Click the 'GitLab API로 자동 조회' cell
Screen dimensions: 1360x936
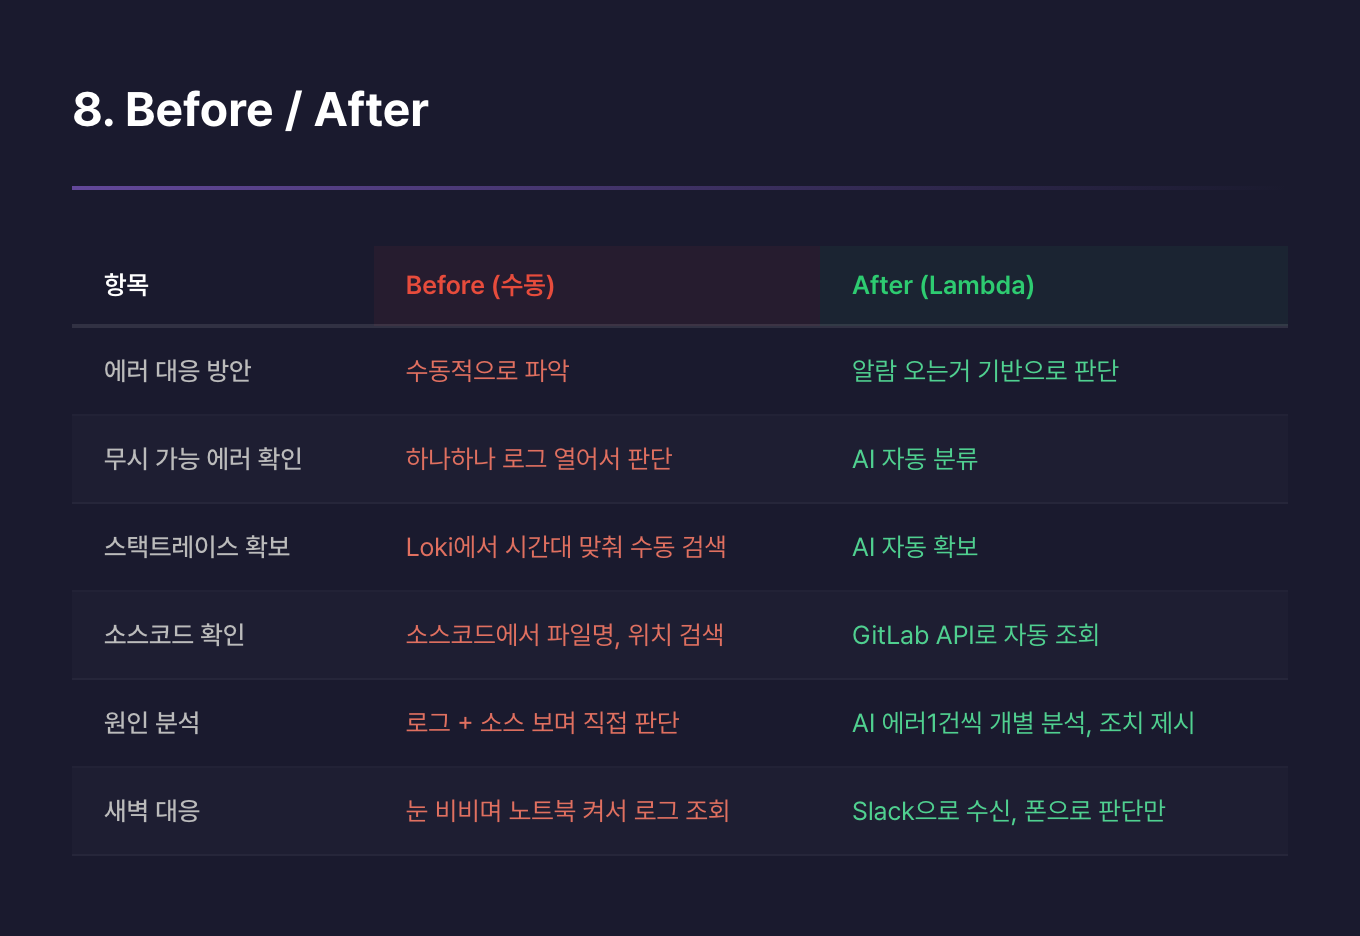(975, 635)
